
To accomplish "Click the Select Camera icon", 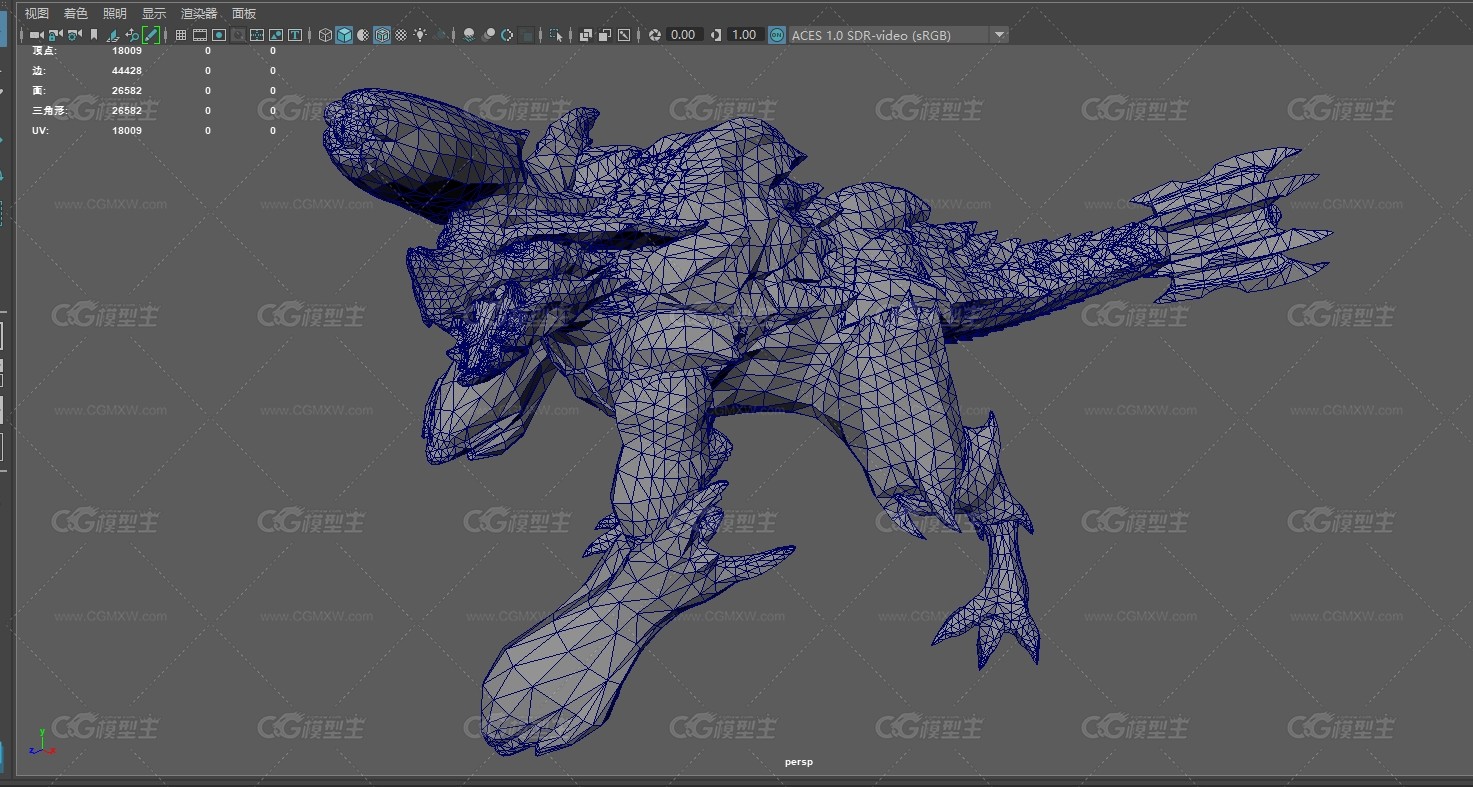I will (x=37, y=35).
